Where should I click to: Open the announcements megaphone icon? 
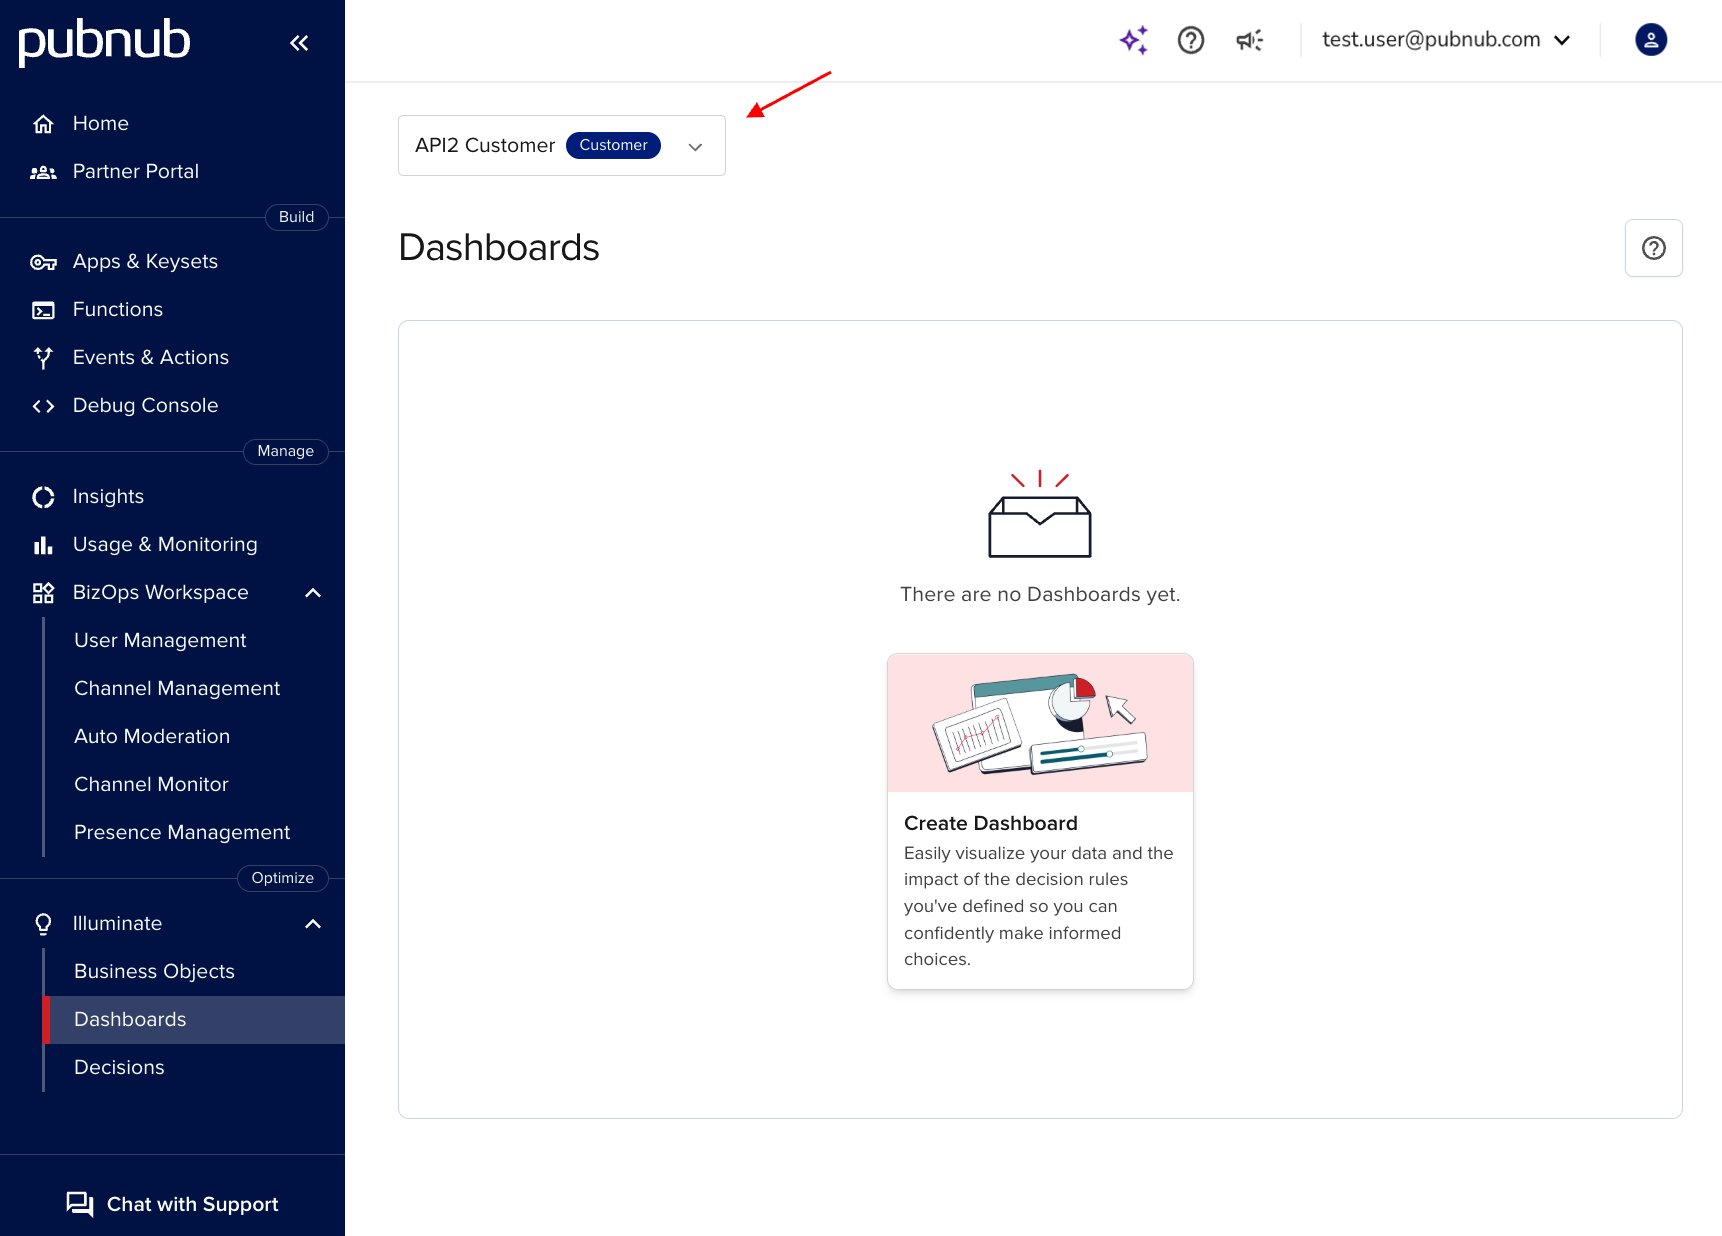click(x=1249, y=40)
